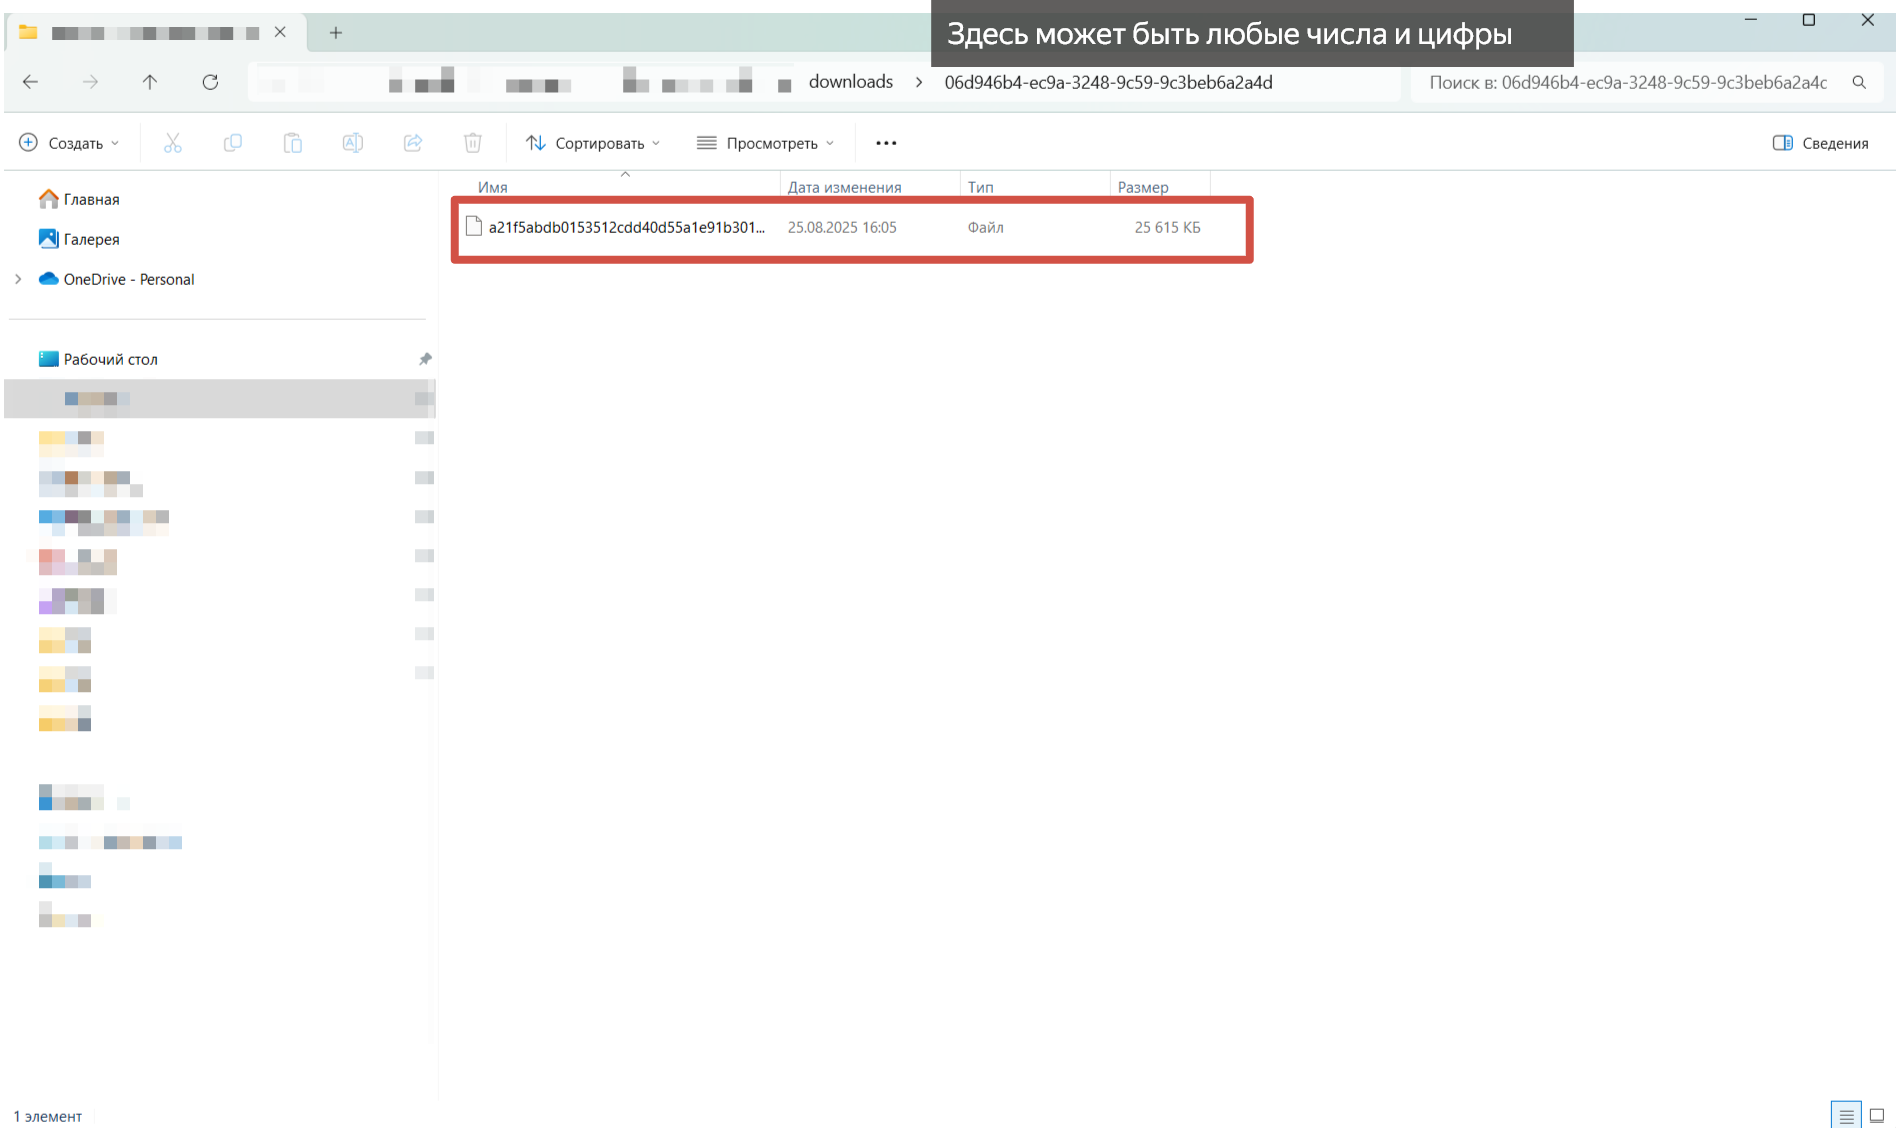1896x1128 pixels.
Task: Click the Delete trash bin icon
Action: (x=473, y=143)
